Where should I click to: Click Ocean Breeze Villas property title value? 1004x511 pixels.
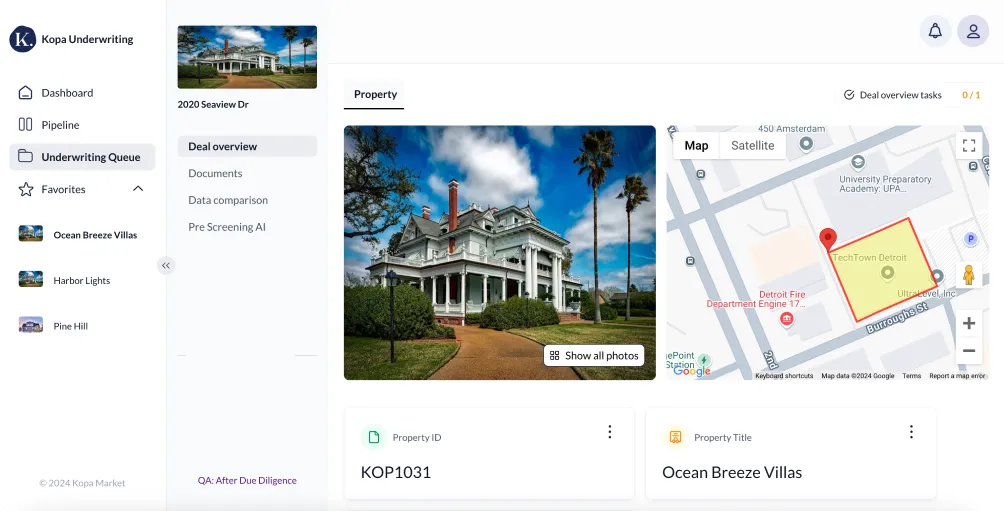click(732, 473)
